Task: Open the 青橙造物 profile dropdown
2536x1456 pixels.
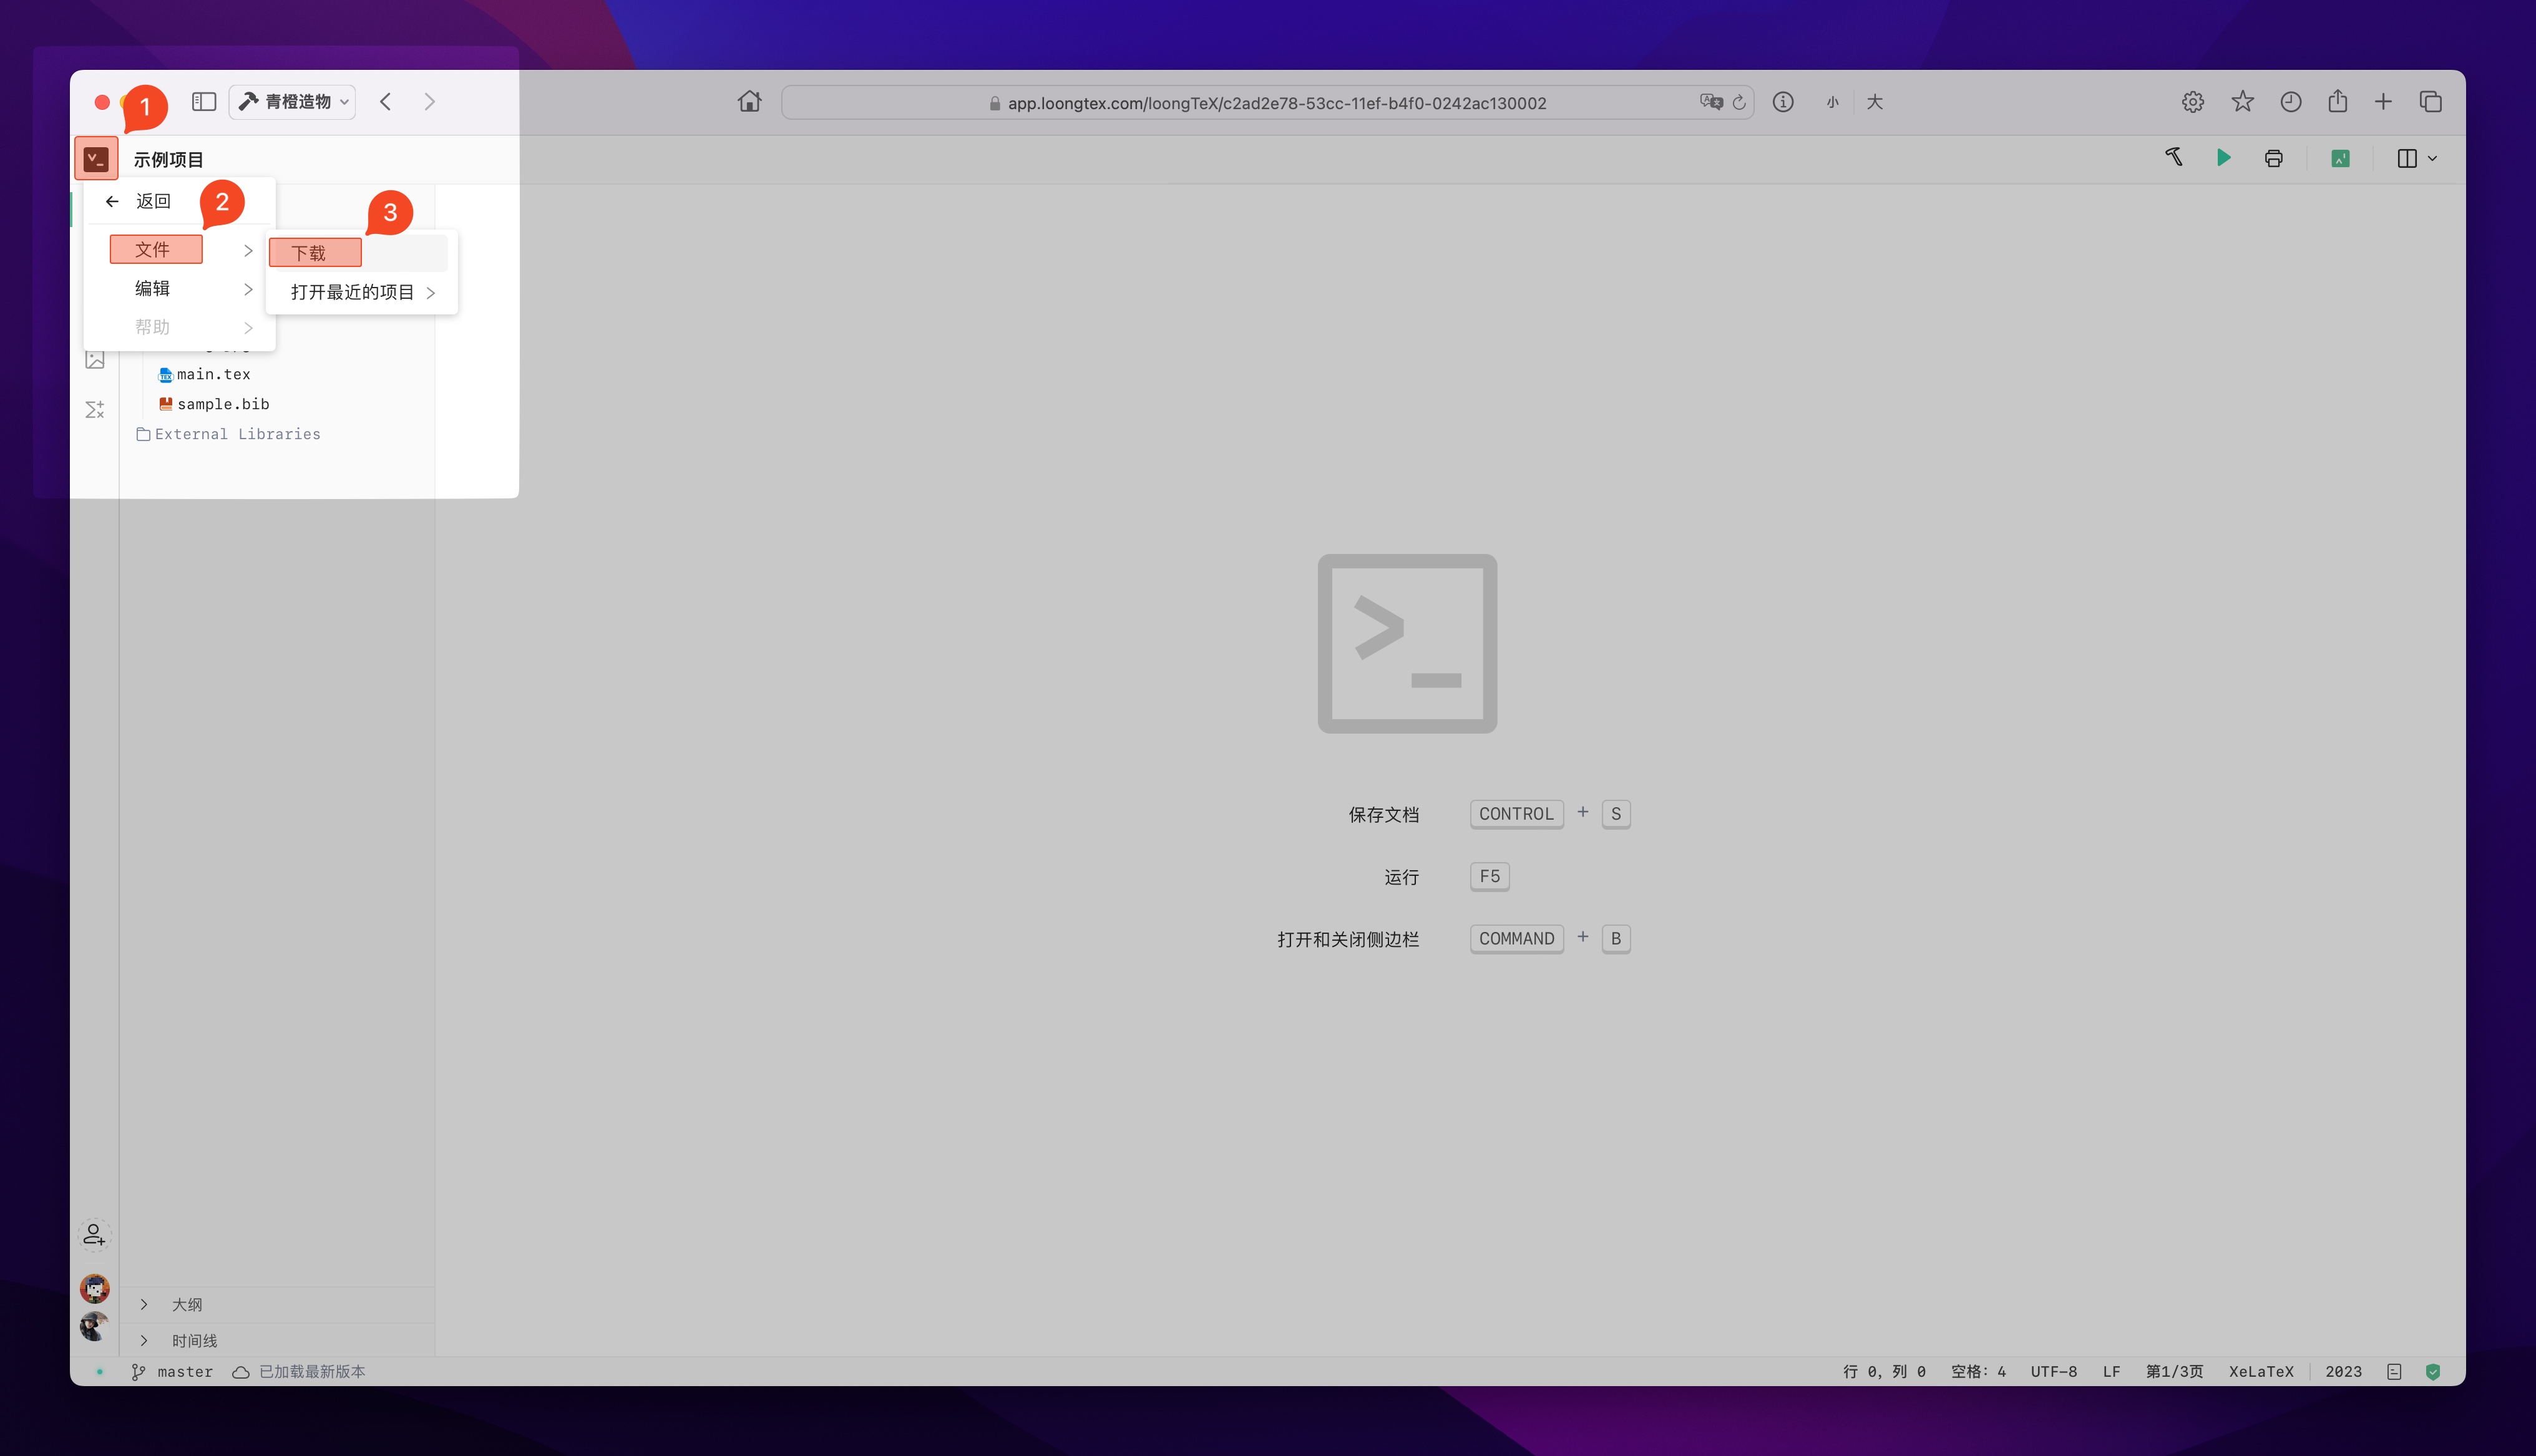Action: coord(293,102)
